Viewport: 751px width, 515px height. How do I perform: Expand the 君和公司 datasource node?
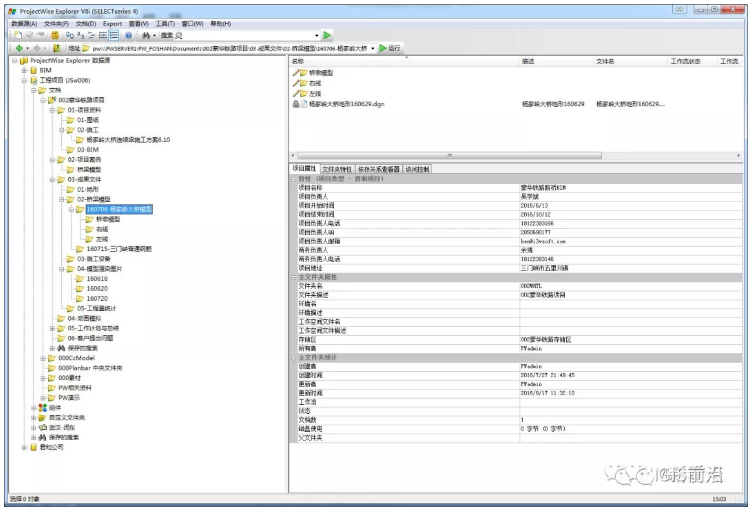(x=24, y=447)
